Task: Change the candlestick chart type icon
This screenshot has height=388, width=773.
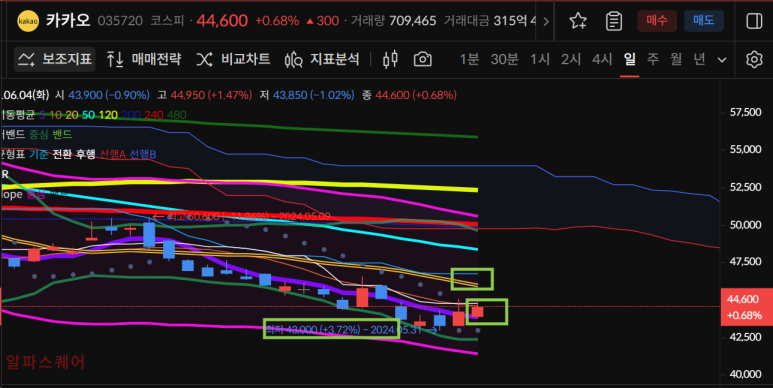Action: click(x=390, y=60)
